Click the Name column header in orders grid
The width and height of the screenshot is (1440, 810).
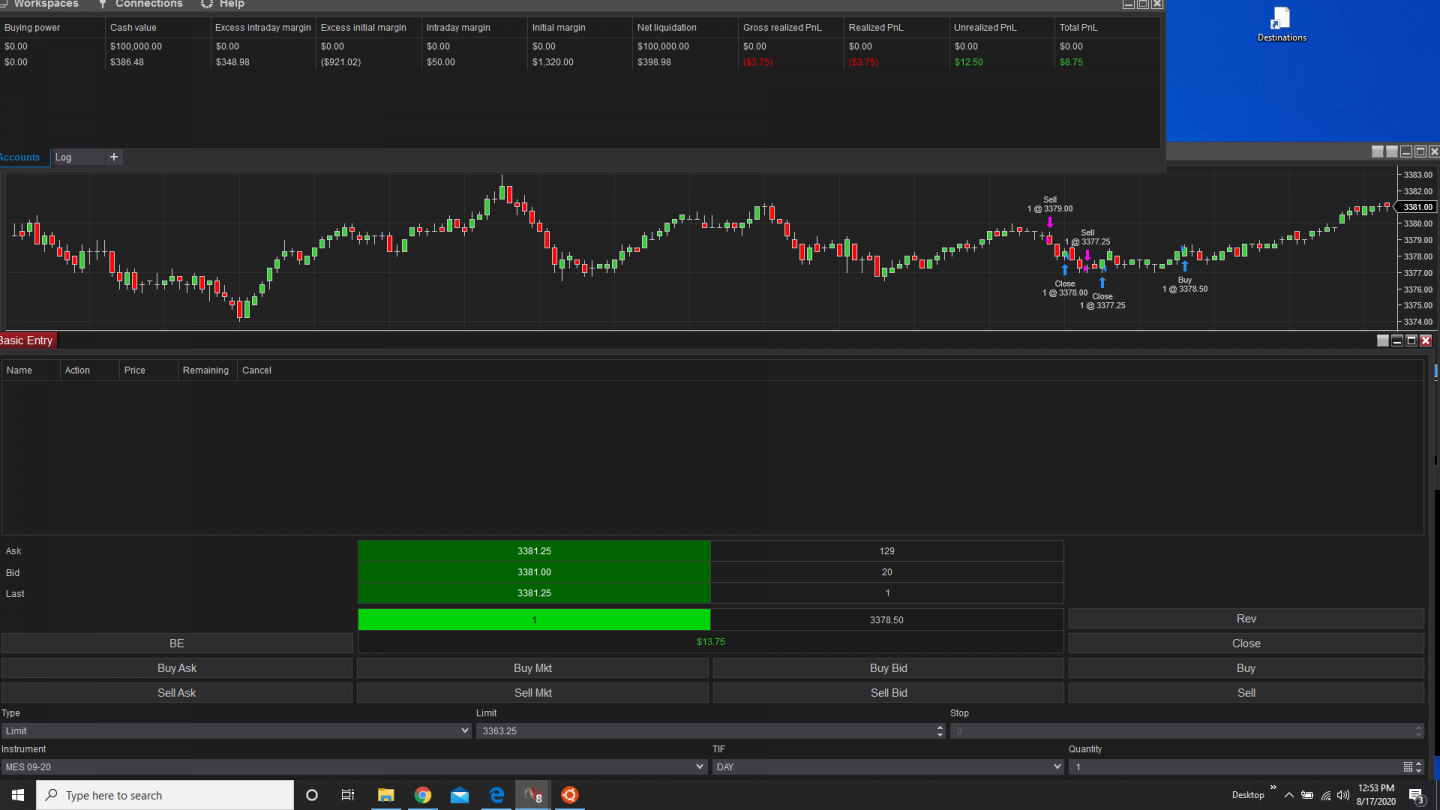click(31, 370)
